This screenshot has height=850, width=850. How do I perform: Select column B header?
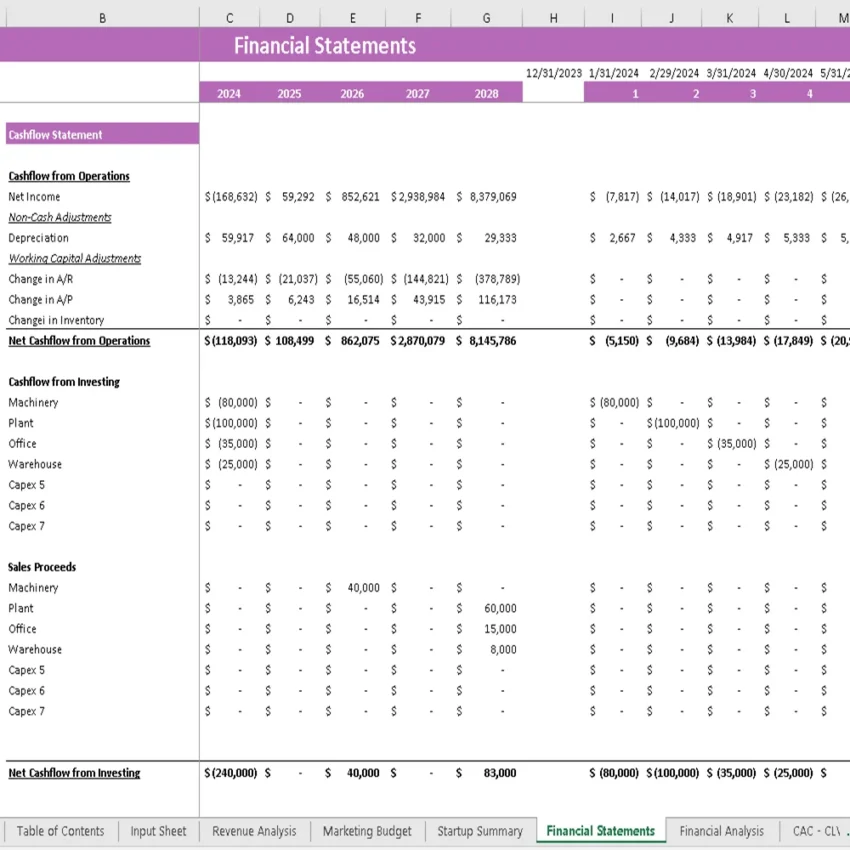(x=102, y=17)
